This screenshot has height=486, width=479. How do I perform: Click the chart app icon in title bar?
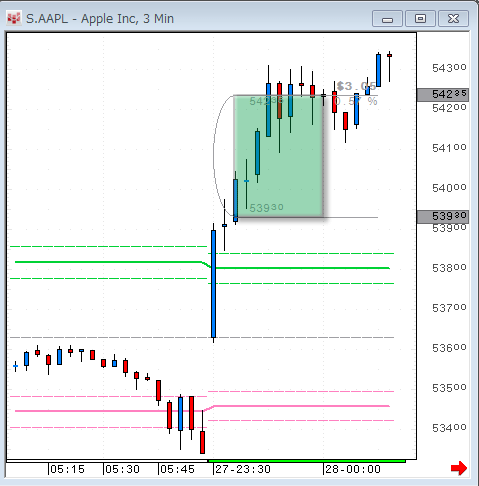pyautogui.click(x=14, y=18)
